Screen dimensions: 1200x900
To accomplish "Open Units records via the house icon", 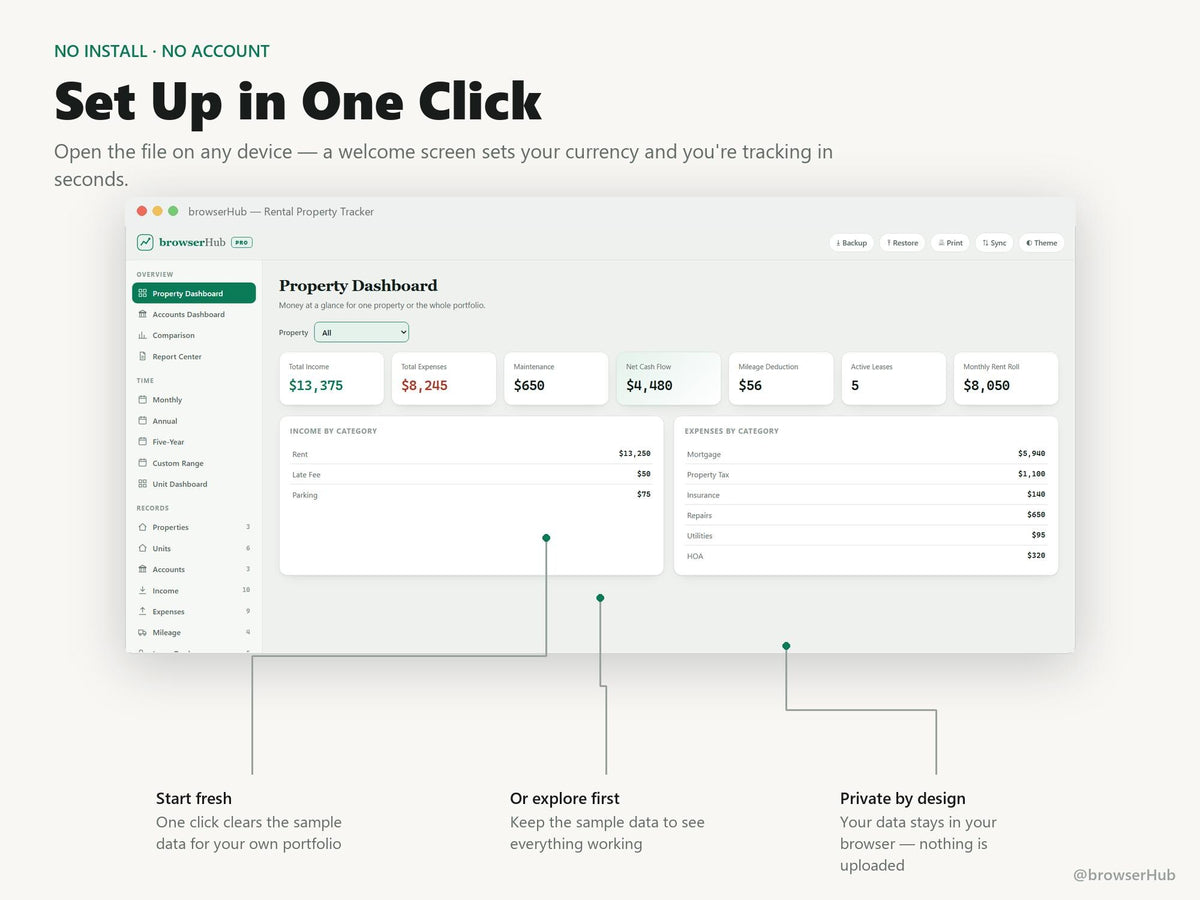I will click(x=142, y=548).
